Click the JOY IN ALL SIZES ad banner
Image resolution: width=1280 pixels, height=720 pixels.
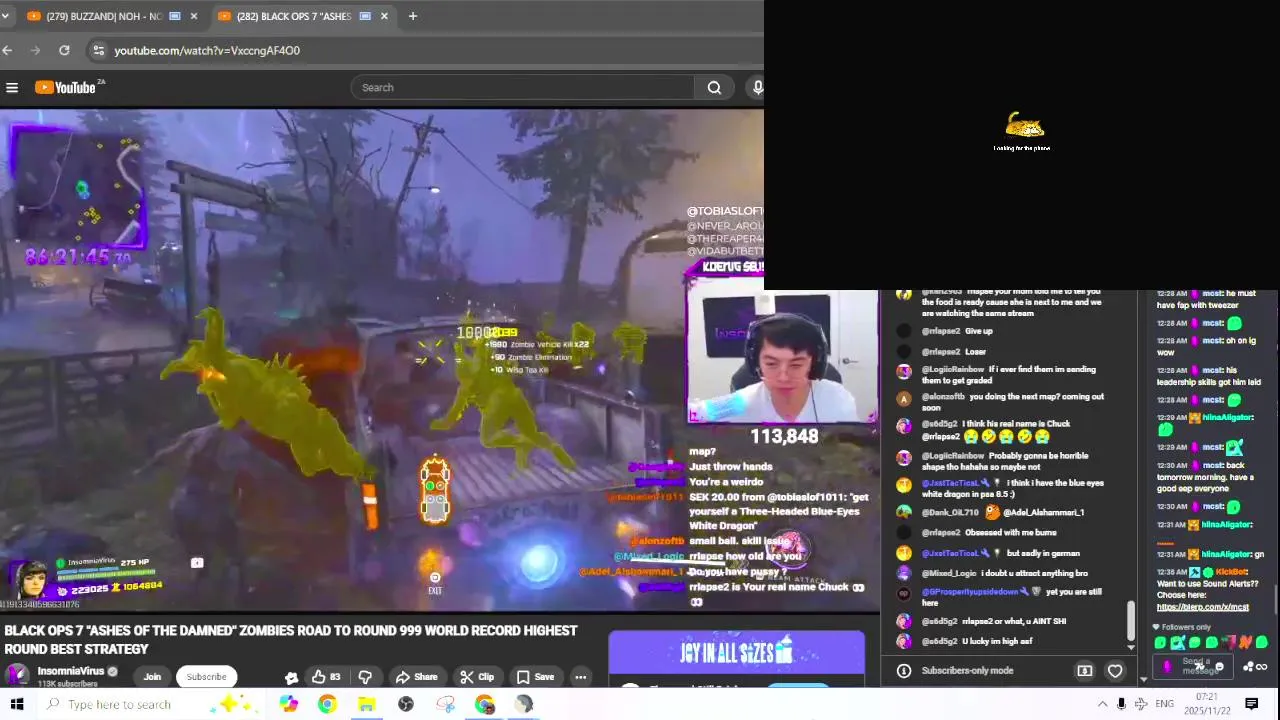tap(736, 653)
